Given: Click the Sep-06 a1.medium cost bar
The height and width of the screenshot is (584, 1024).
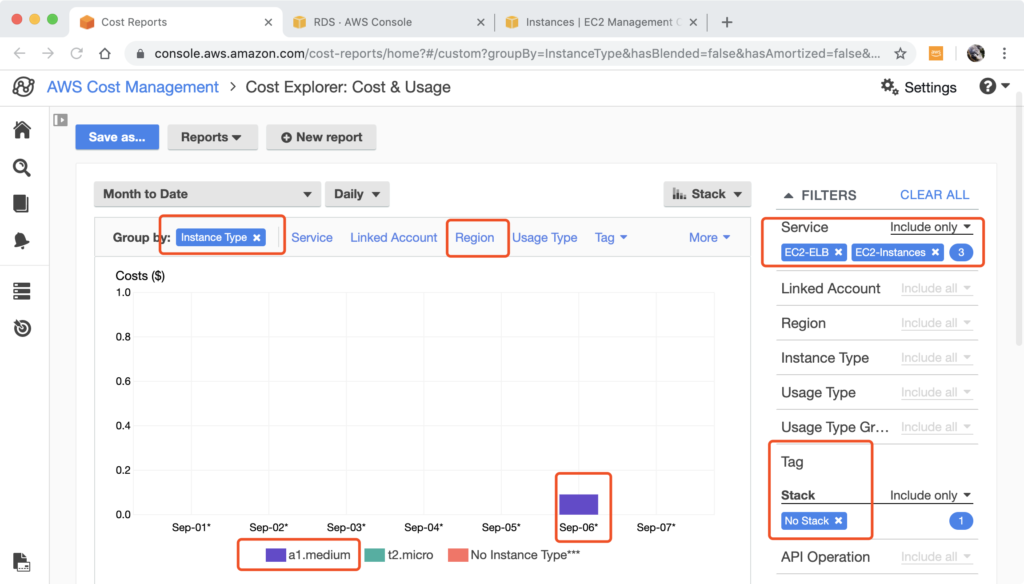Looking at the screenshot, I should point(579,504).
